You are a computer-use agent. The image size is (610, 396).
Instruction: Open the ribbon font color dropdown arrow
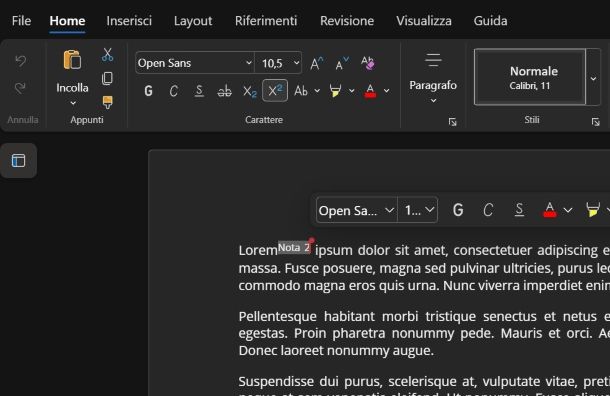click(x=386, y=91)
